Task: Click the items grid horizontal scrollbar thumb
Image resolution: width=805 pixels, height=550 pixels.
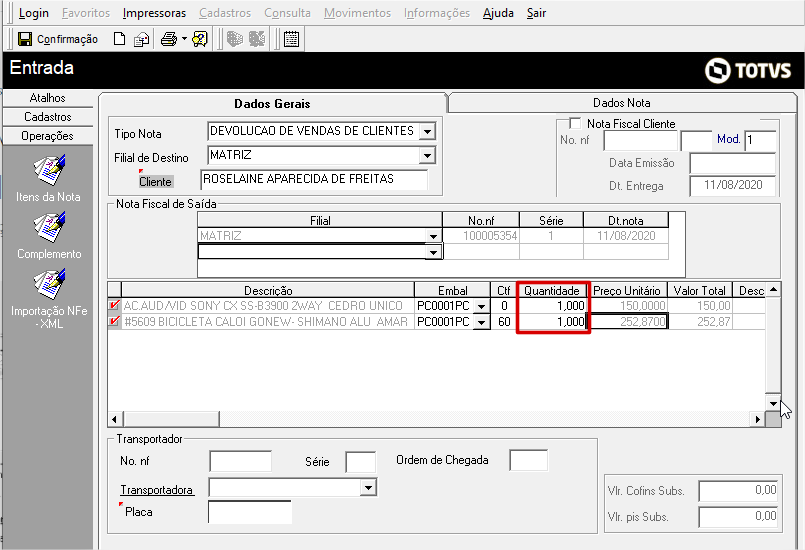Action: (171, 419)
